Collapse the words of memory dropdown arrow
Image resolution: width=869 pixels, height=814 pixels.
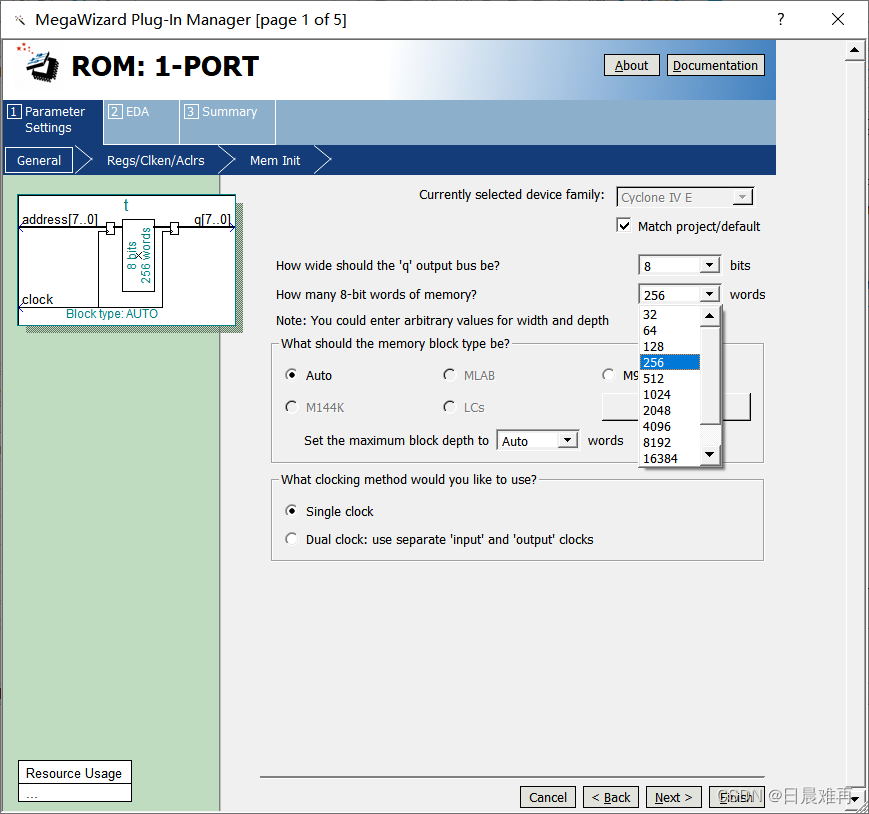pyautogui.click(x=709, y=294)
